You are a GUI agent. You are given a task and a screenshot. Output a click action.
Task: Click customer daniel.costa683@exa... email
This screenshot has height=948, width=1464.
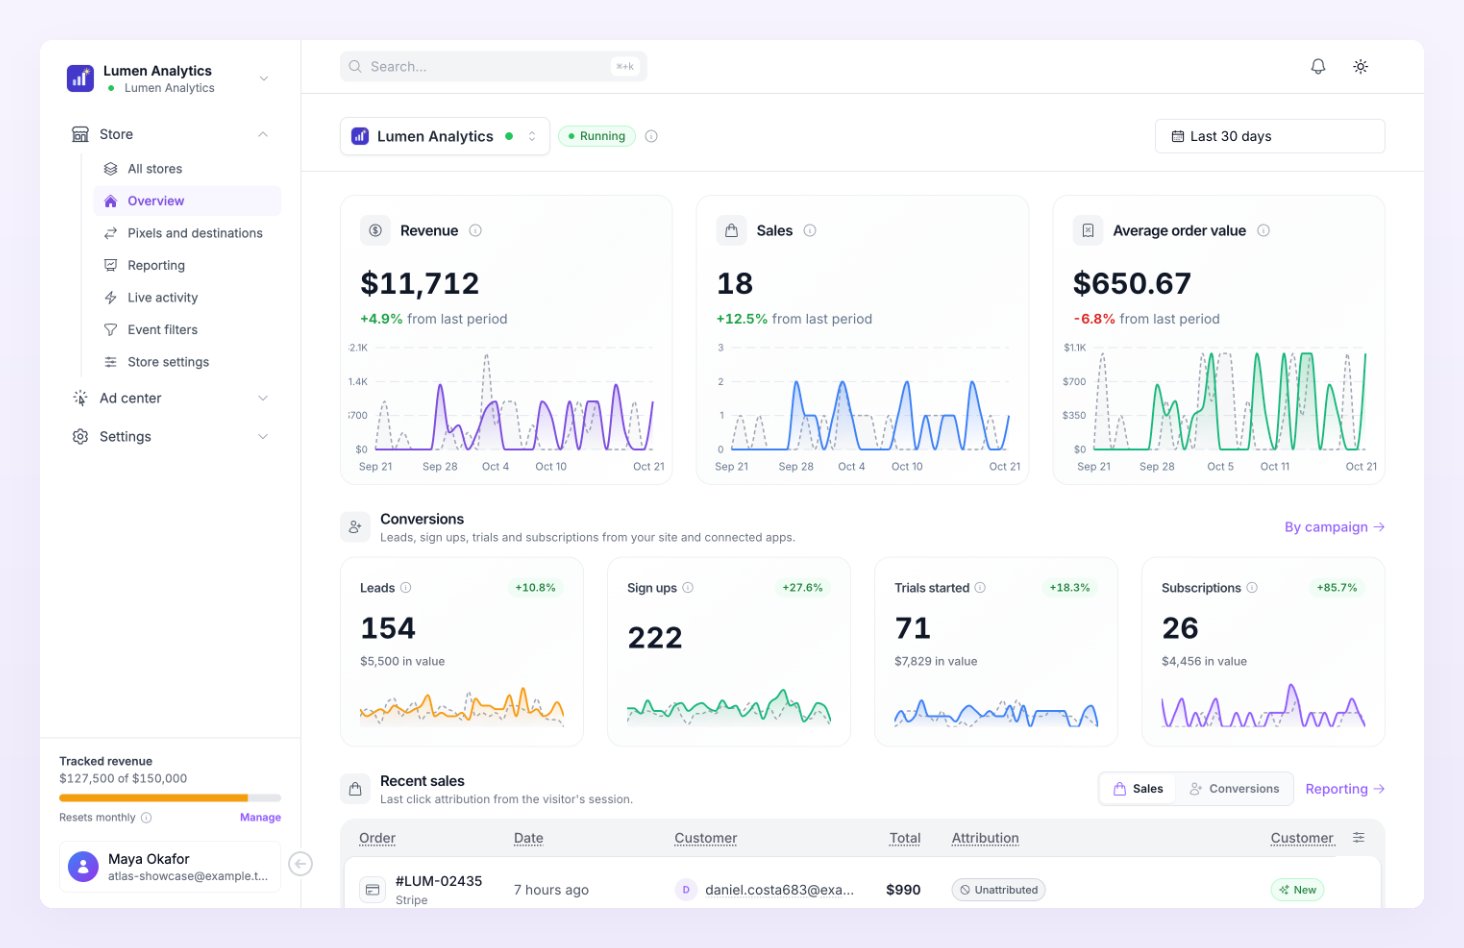[779, 890]
